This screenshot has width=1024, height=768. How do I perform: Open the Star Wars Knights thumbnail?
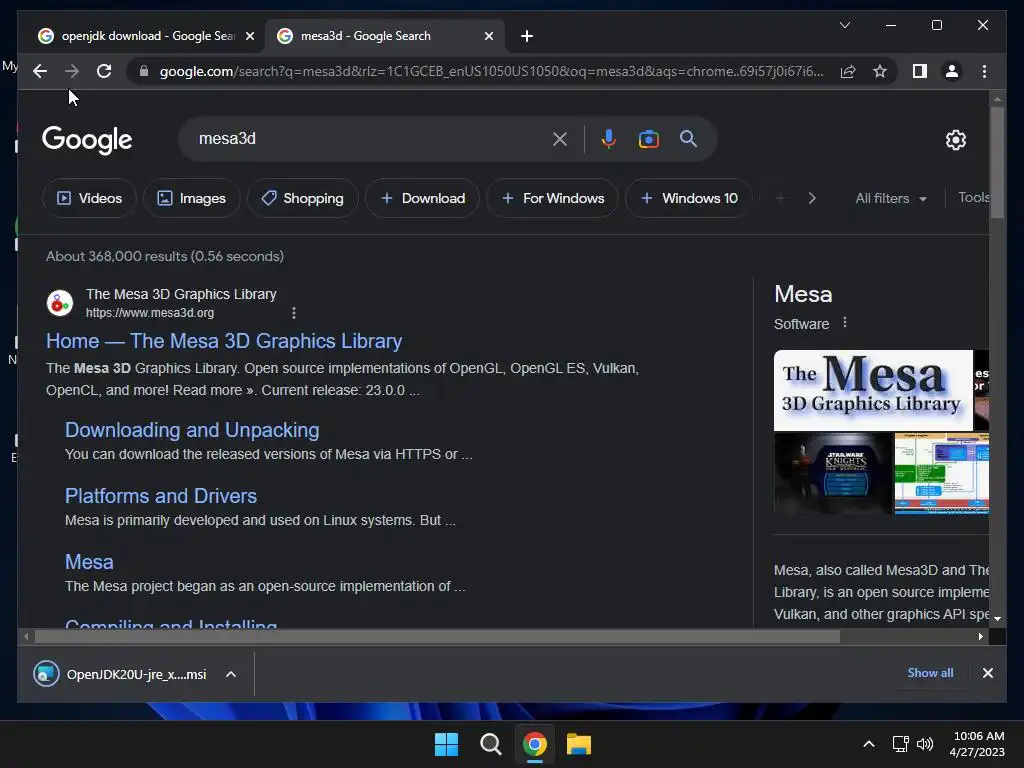pos(833,474)
